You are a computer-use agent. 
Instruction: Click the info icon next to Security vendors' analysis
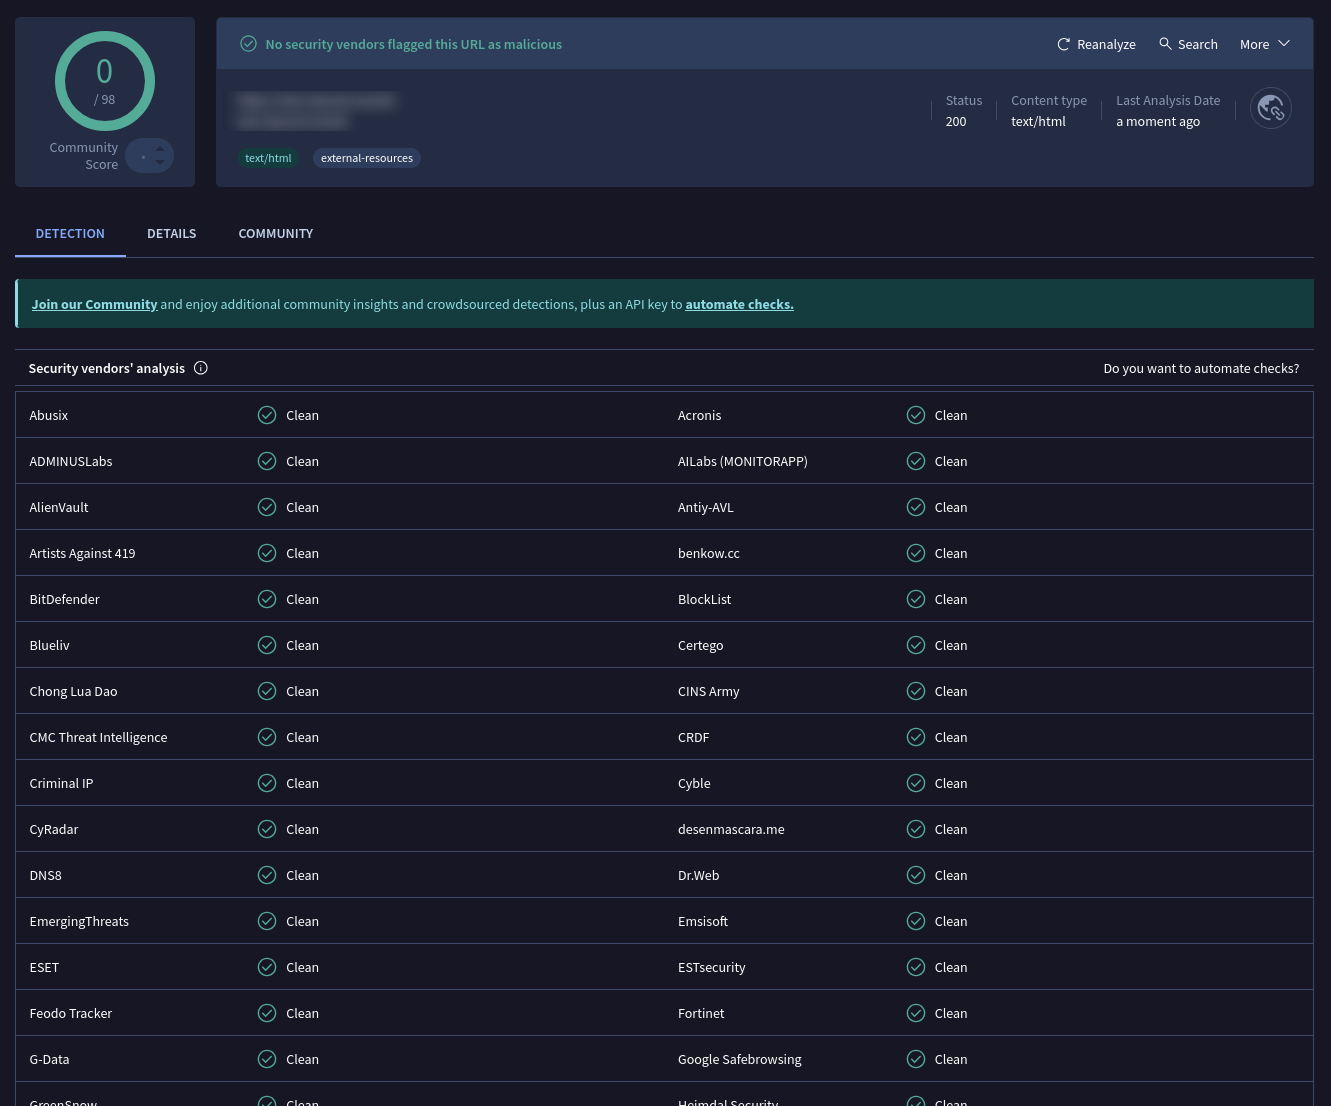(201, 368)
